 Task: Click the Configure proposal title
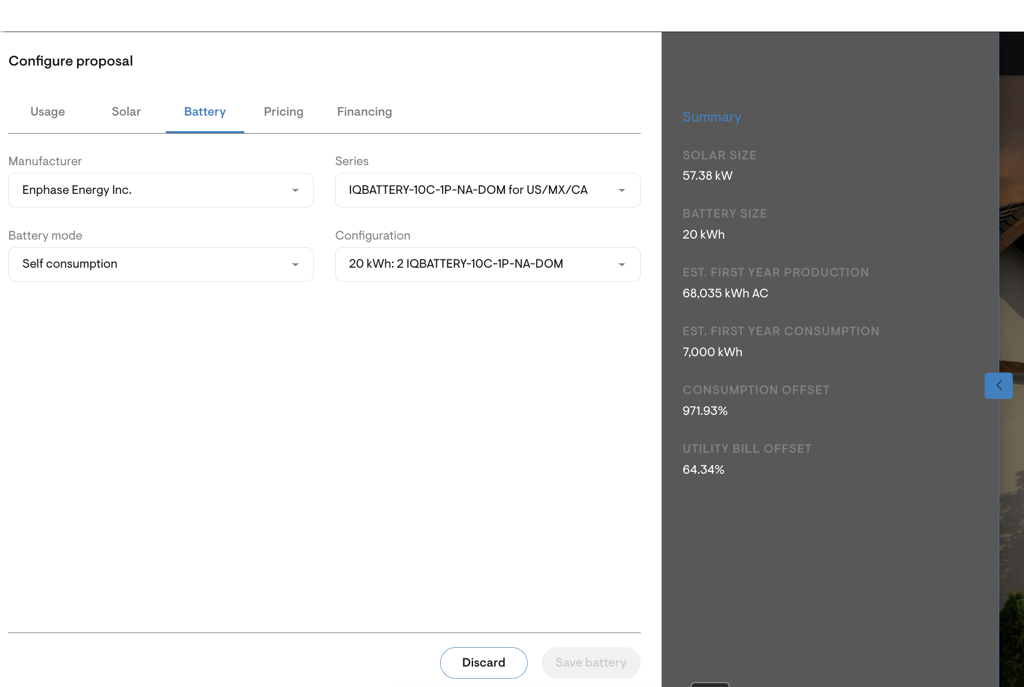pos(71,61)
